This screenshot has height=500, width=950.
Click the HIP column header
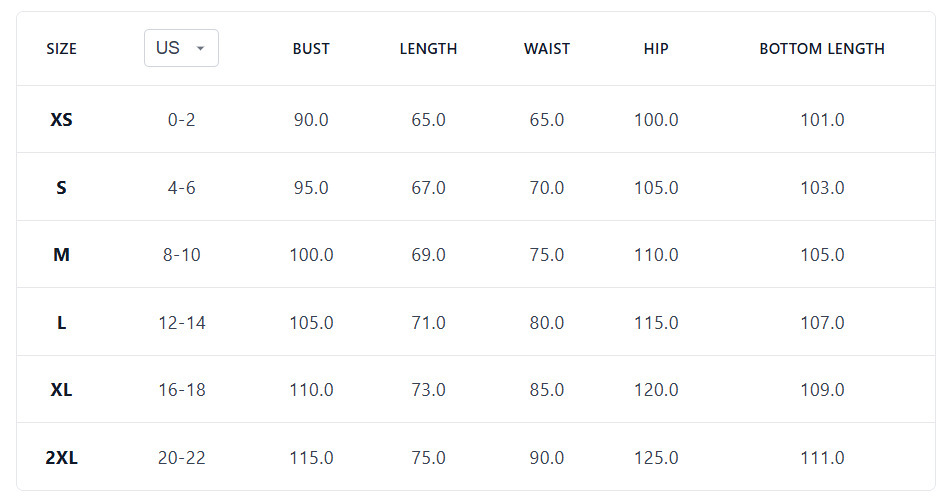(656, 49)
